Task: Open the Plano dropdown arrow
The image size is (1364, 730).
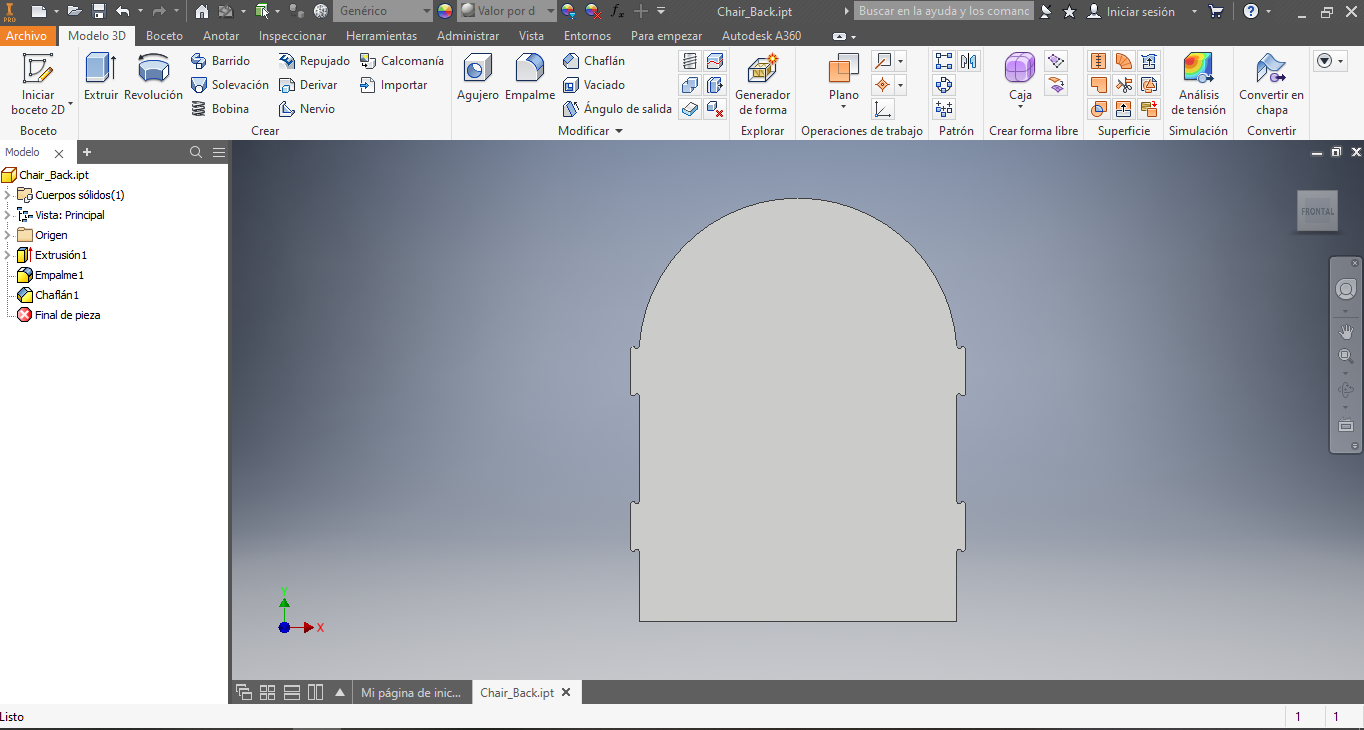Action: point(844,108)
